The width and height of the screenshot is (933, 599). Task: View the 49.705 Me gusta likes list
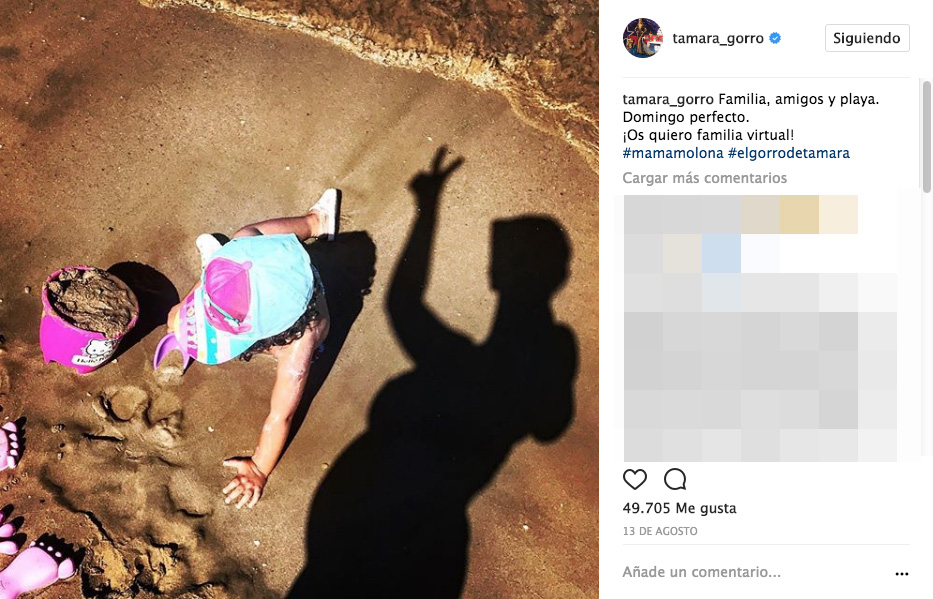point(680,508)
